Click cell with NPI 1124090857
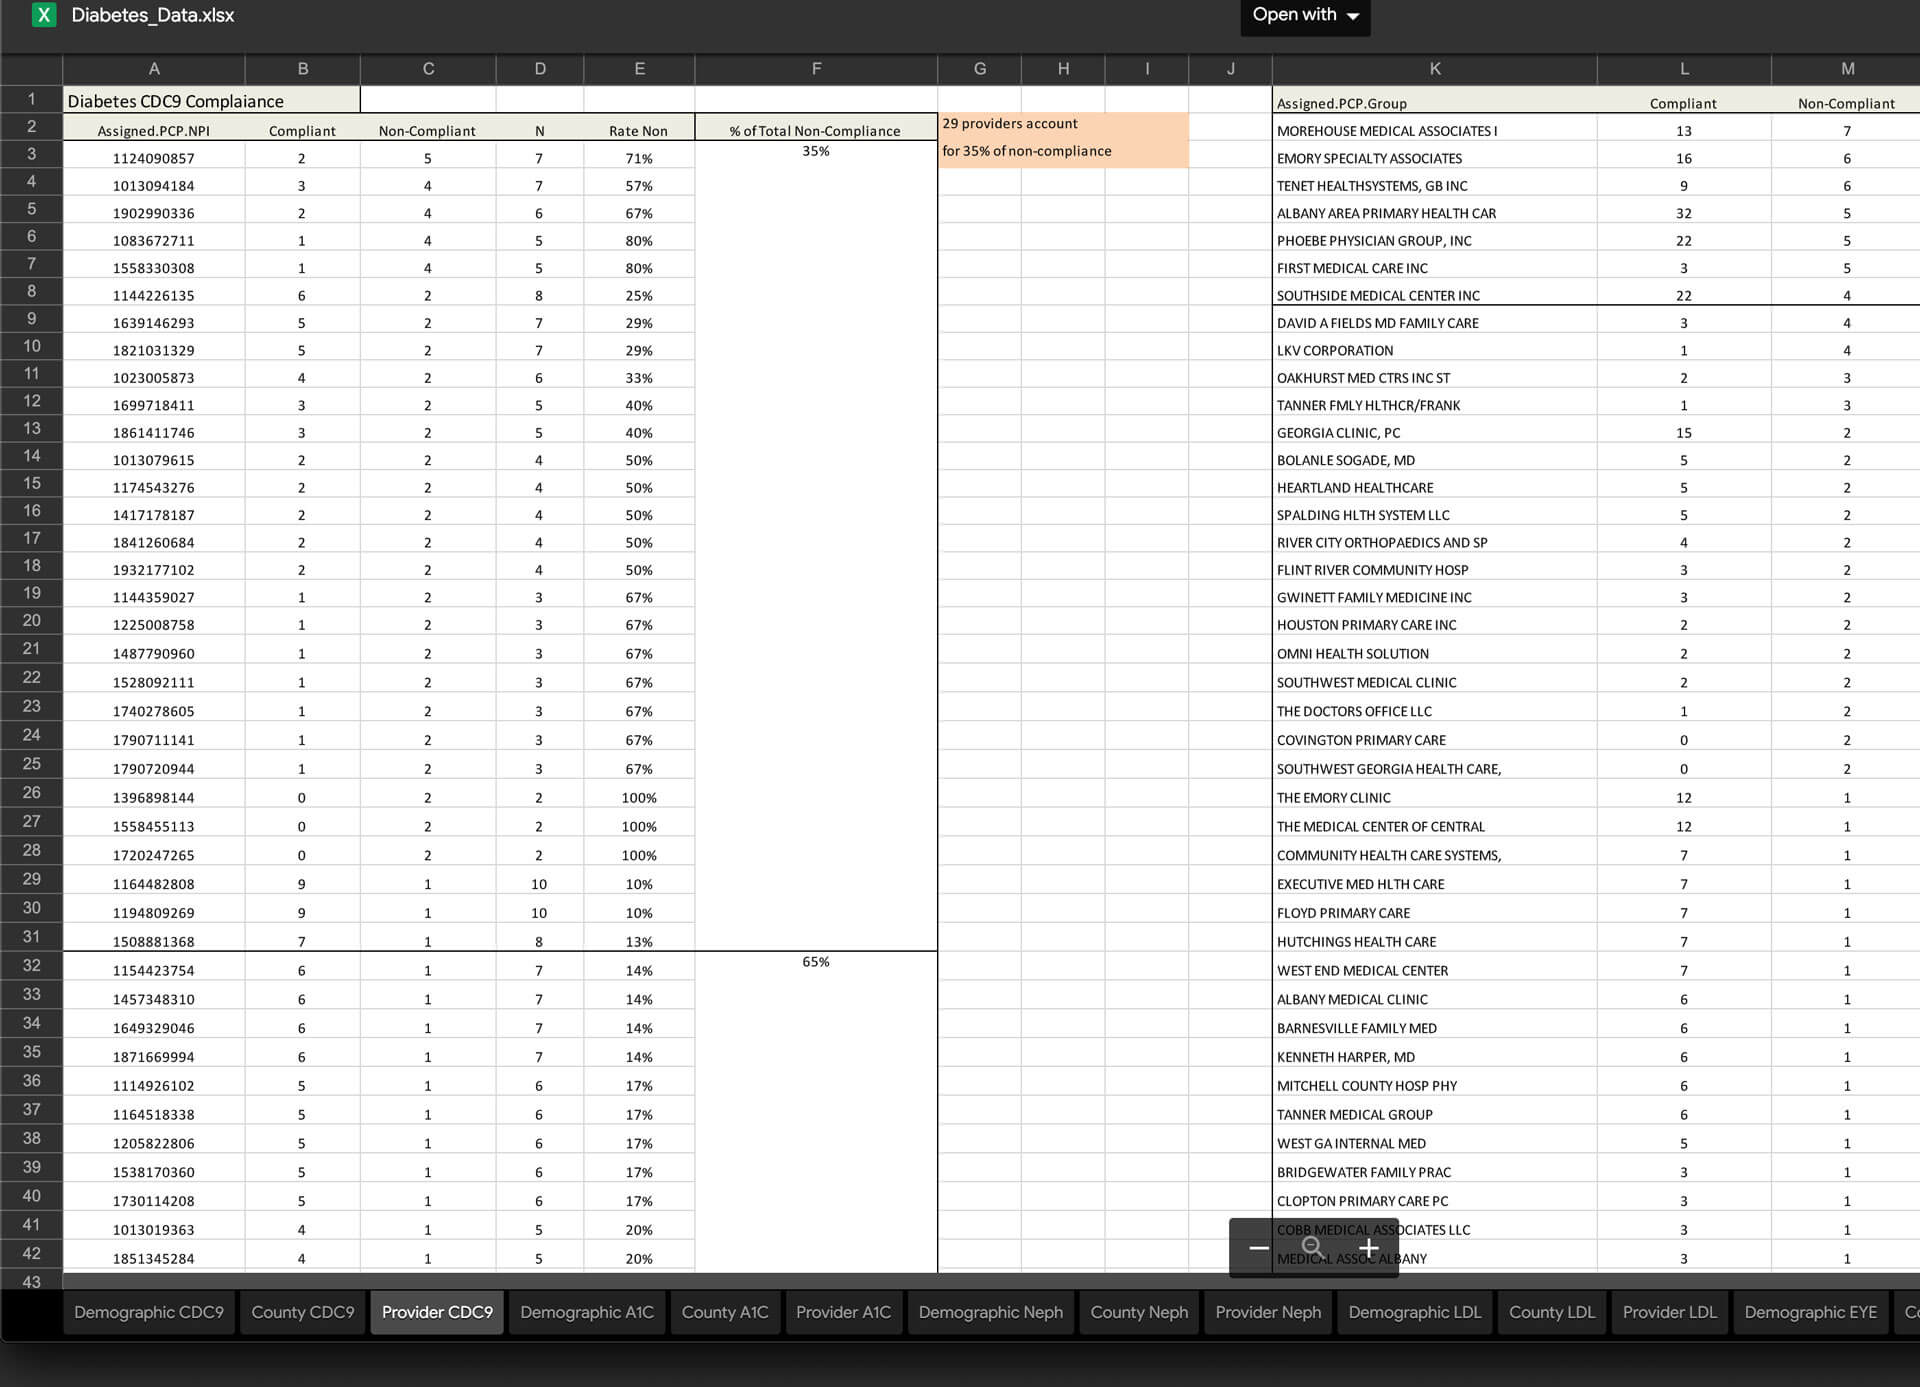 [154, 158]
